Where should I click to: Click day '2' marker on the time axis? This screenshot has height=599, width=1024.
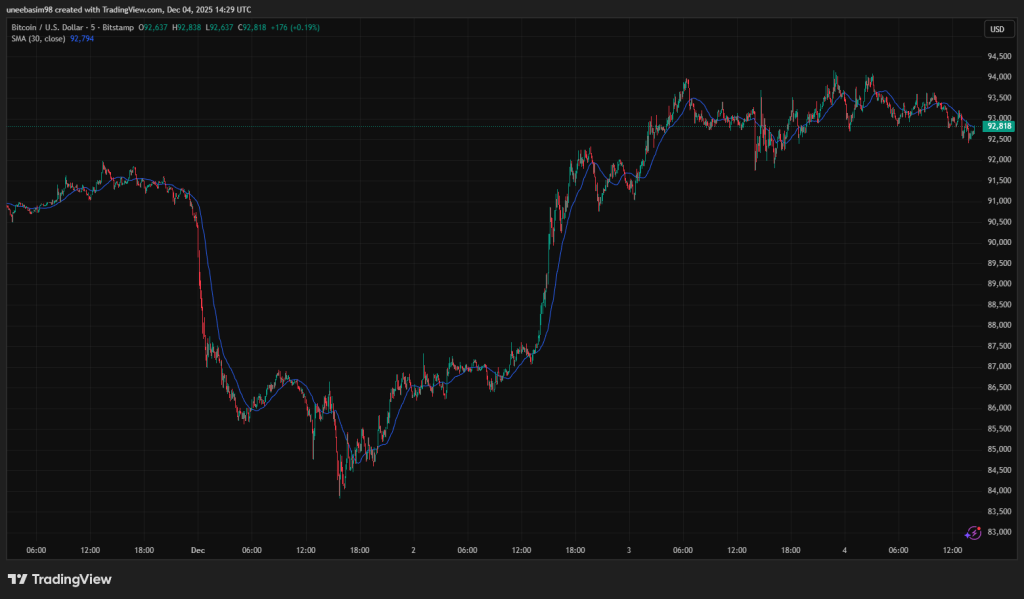[413, 550]
